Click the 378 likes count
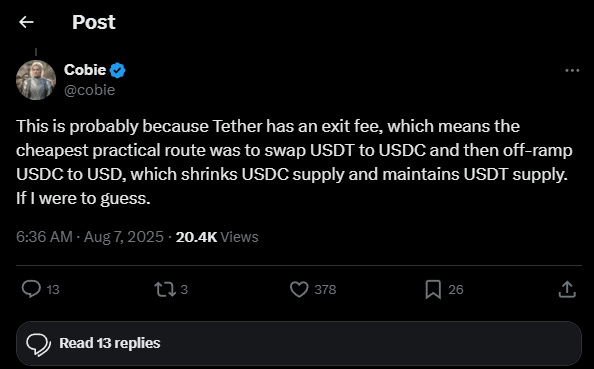The image size is (594, 369). [x=325, y=289]
